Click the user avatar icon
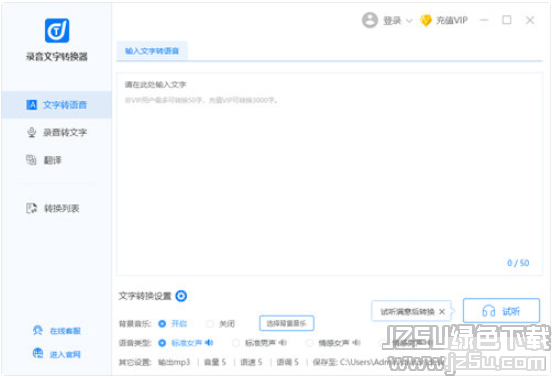552x376 pixels. click(x=370, y=20)
